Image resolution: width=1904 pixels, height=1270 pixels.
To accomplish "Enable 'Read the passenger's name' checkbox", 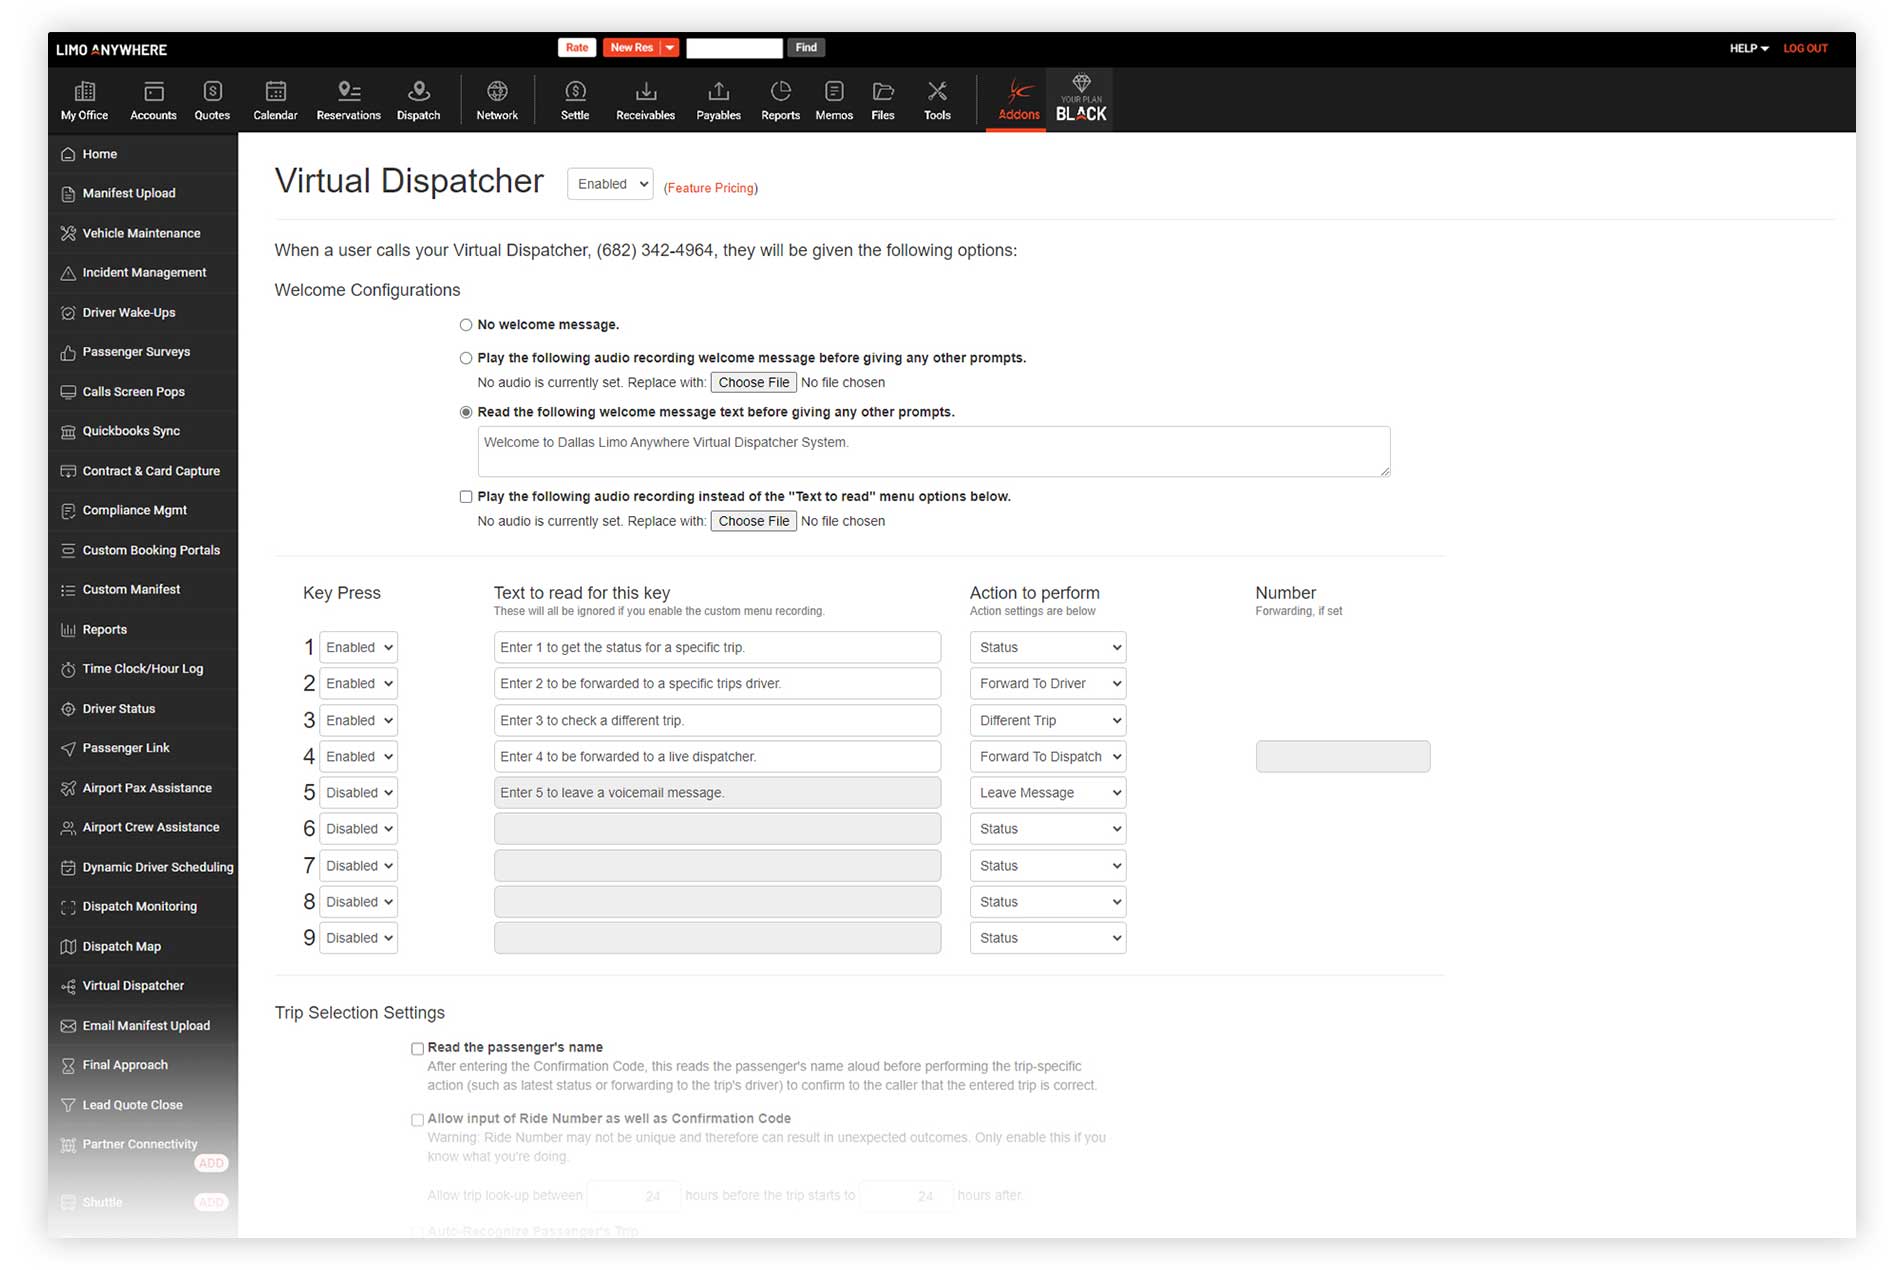I will point(417,1049).
